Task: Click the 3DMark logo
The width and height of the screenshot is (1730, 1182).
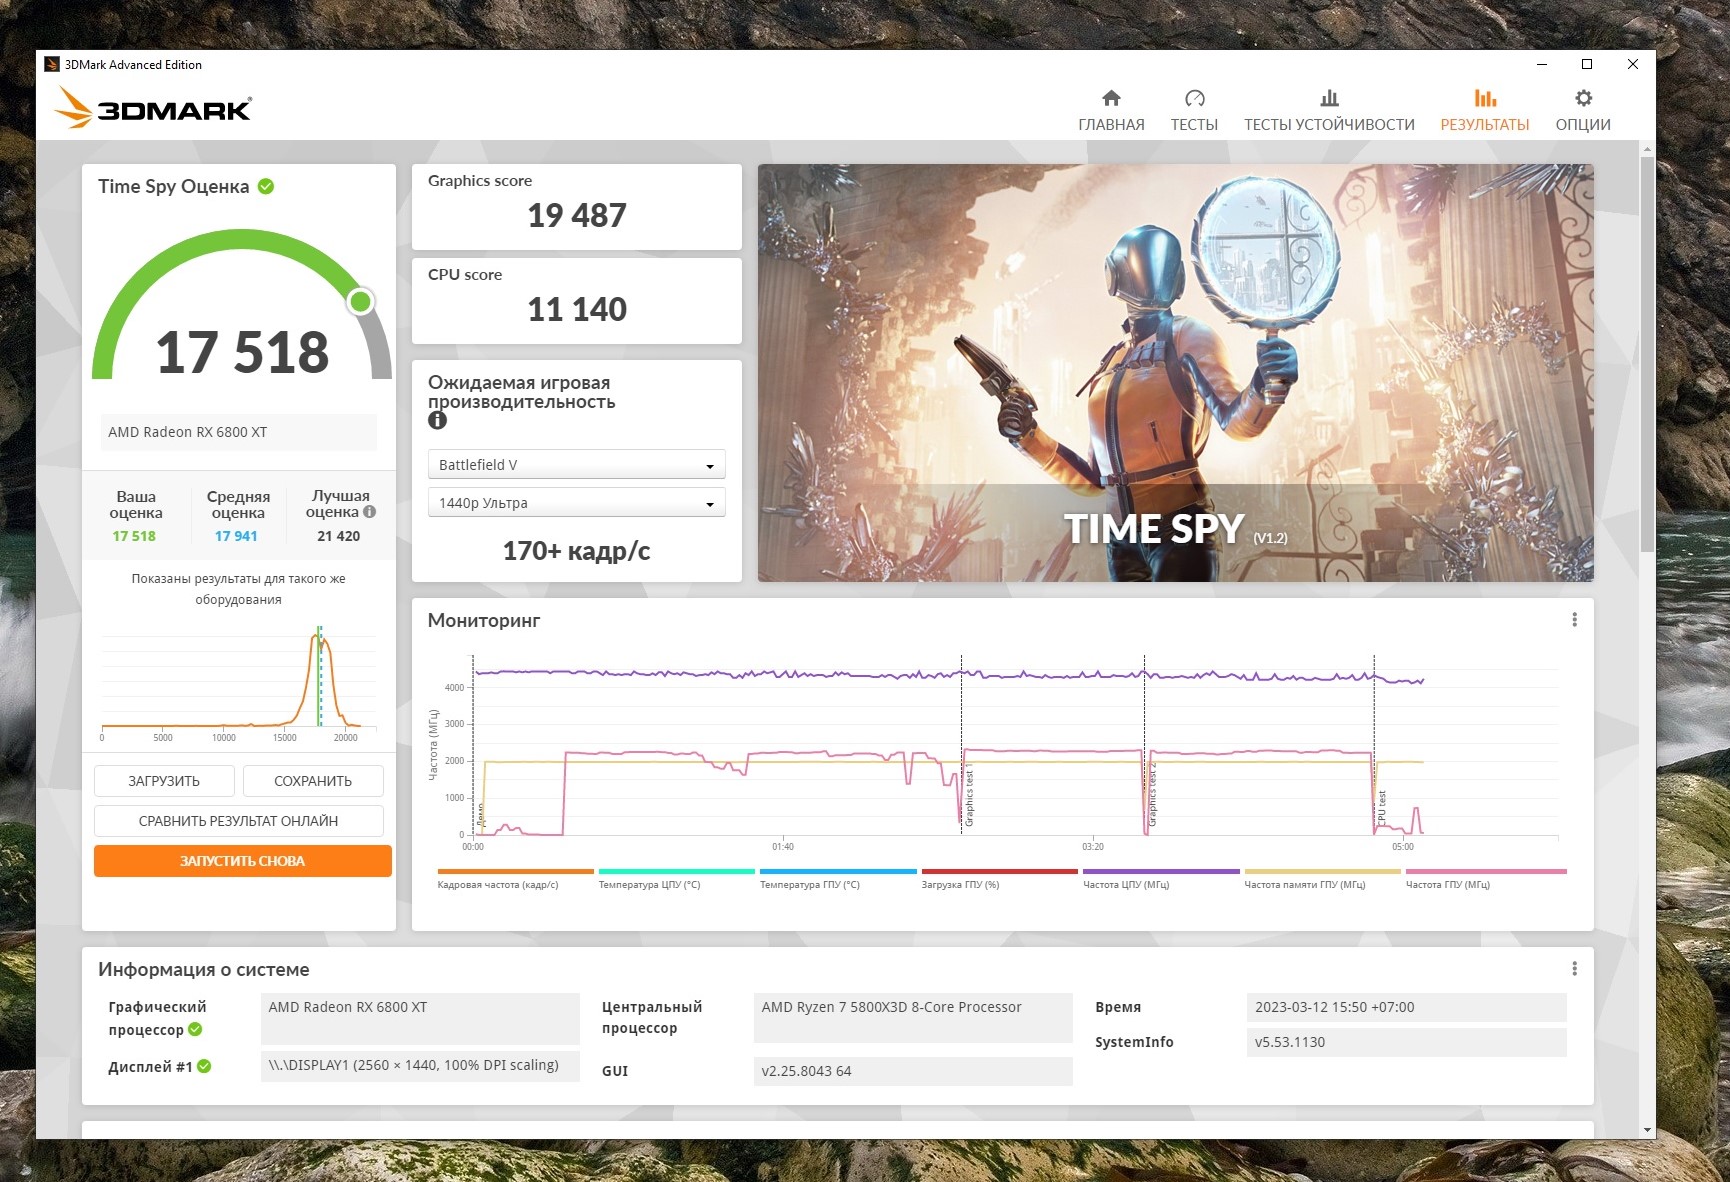Action: click(x=153, y=107)
